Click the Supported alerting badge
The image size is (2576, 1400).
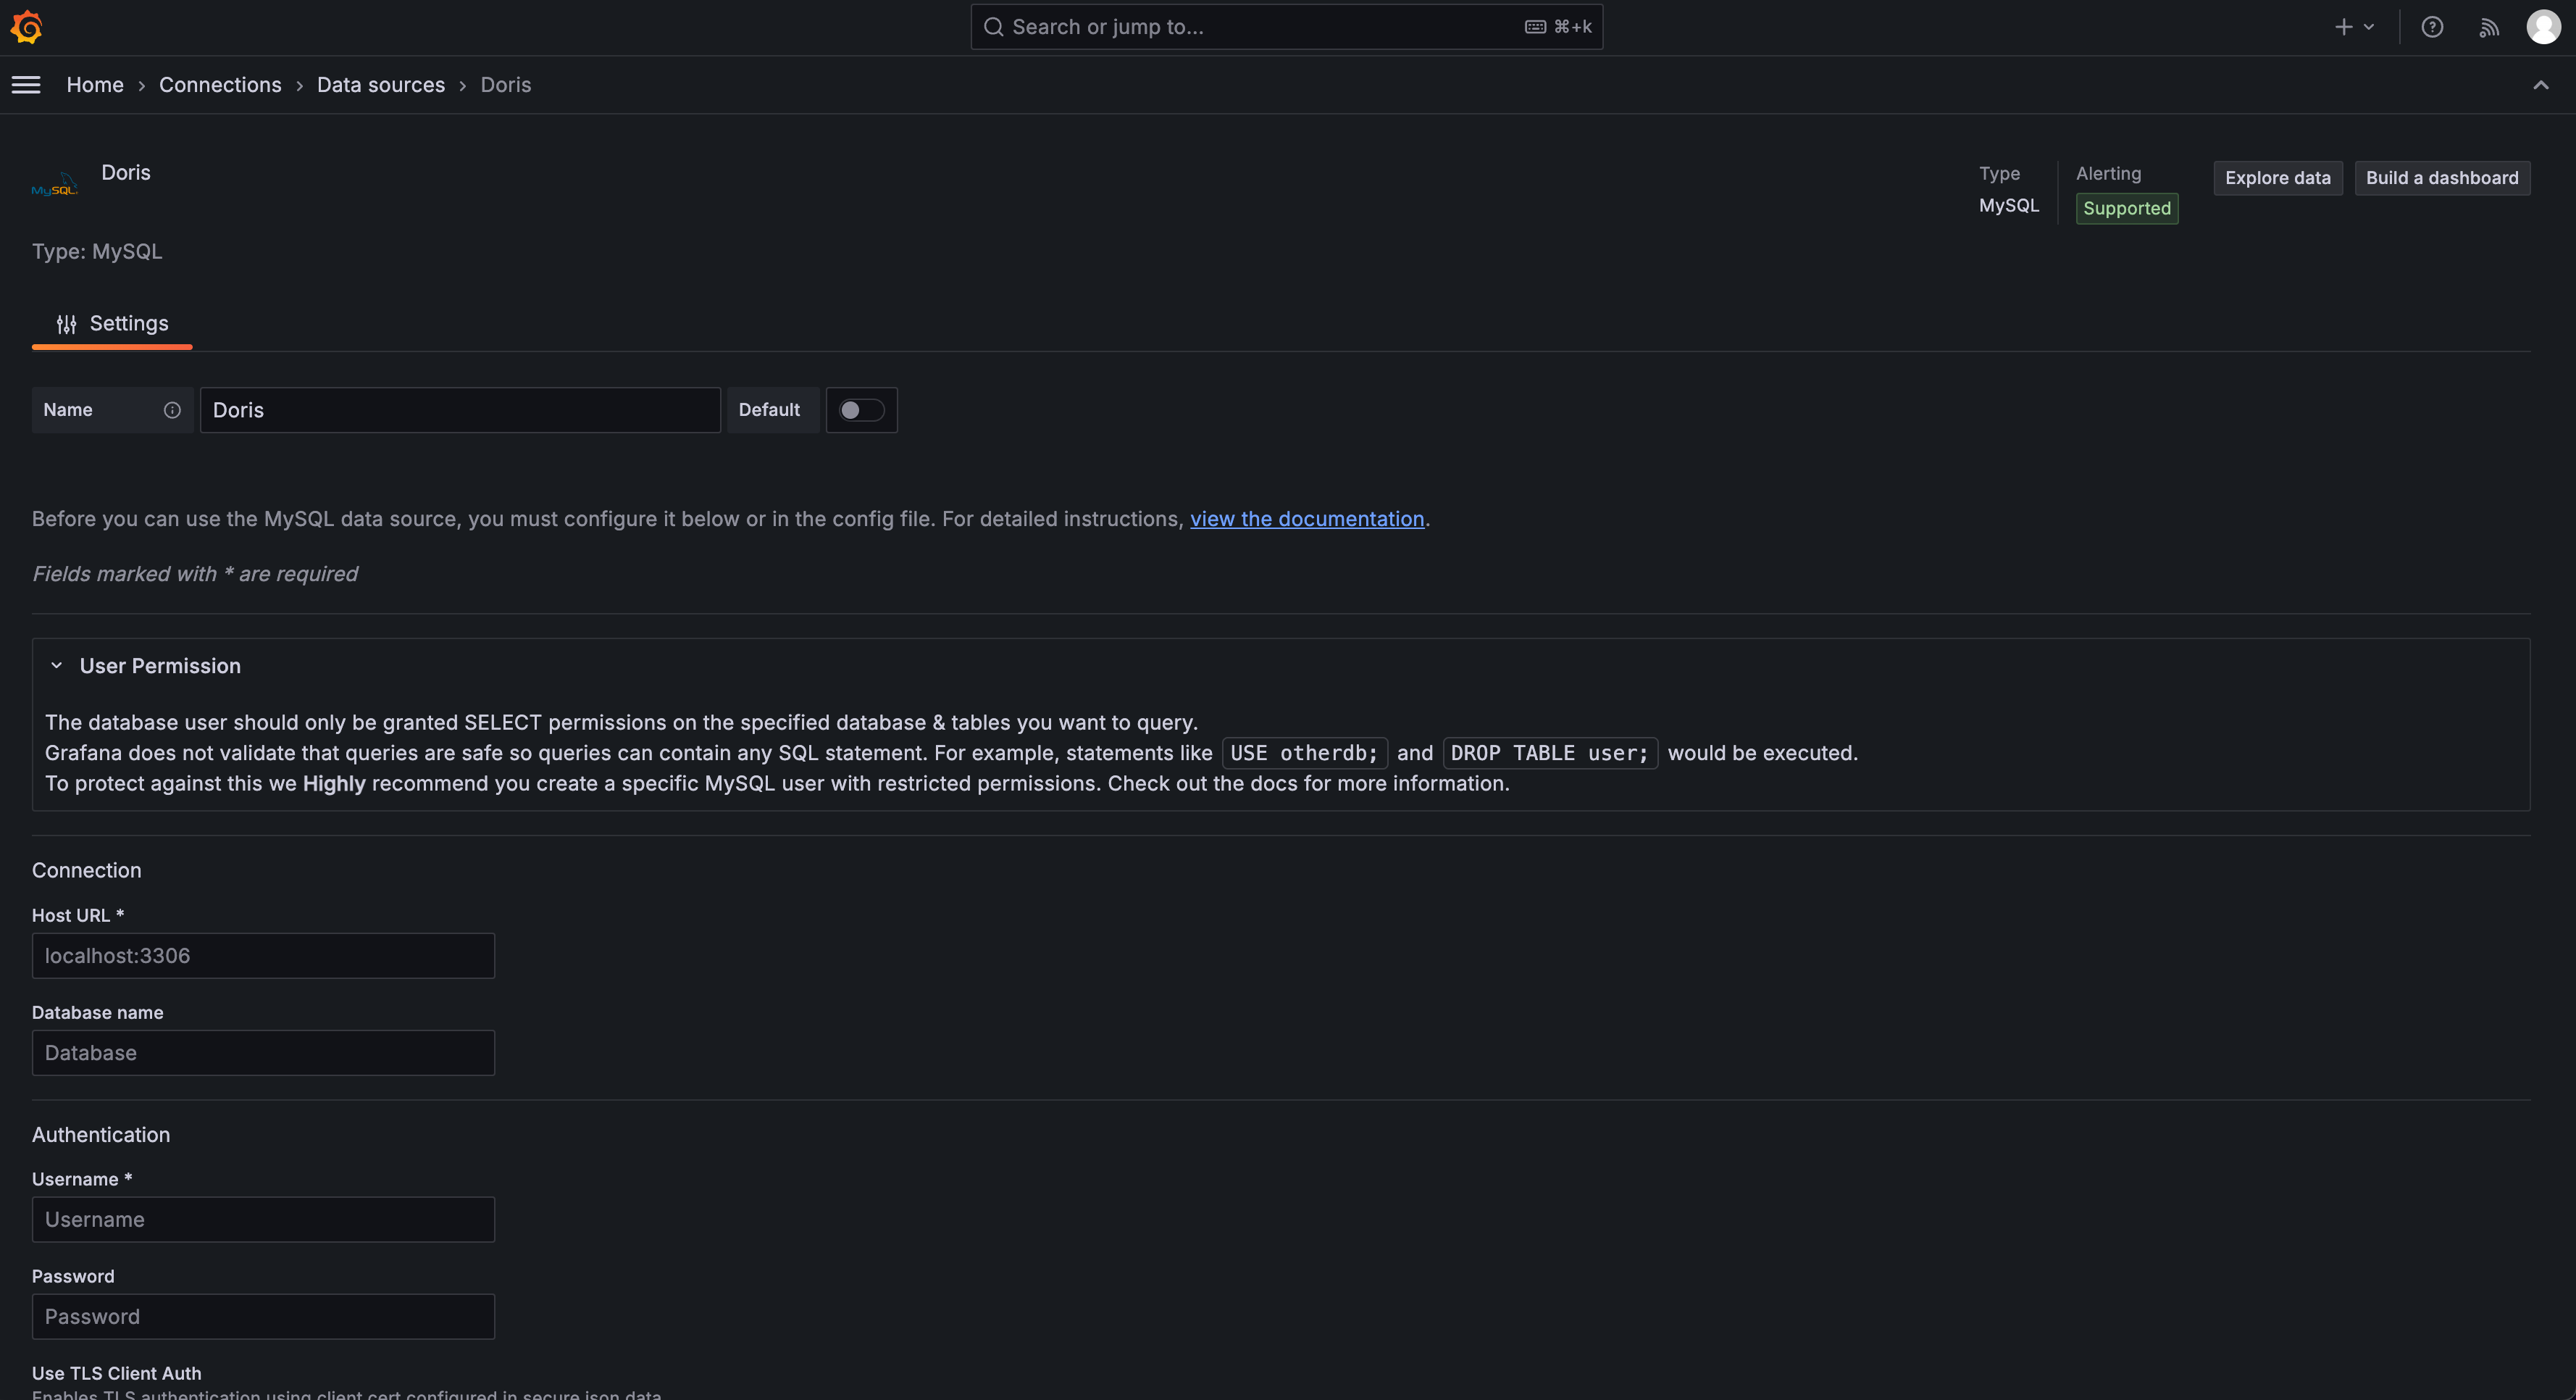2127,208
